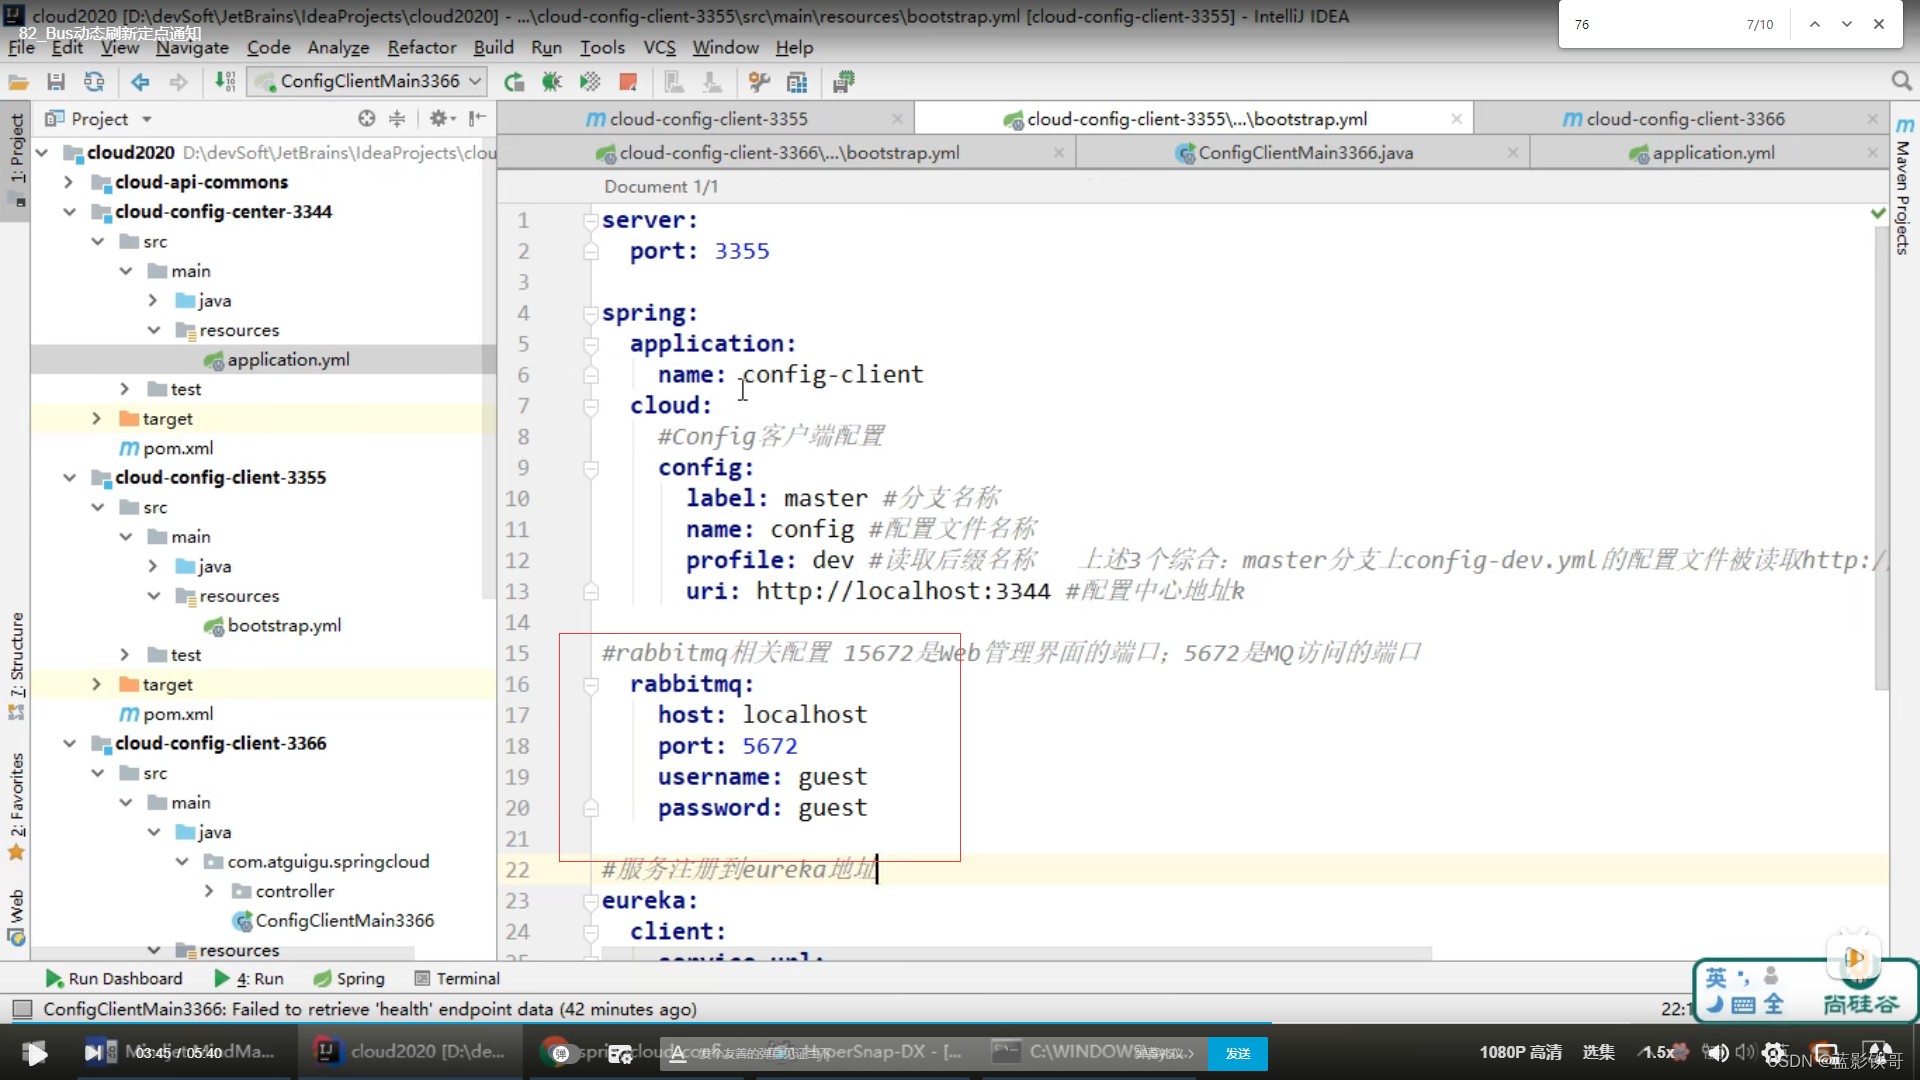Open the Web side tool window
The image size is (1920, 1080).
click(17, 917)
